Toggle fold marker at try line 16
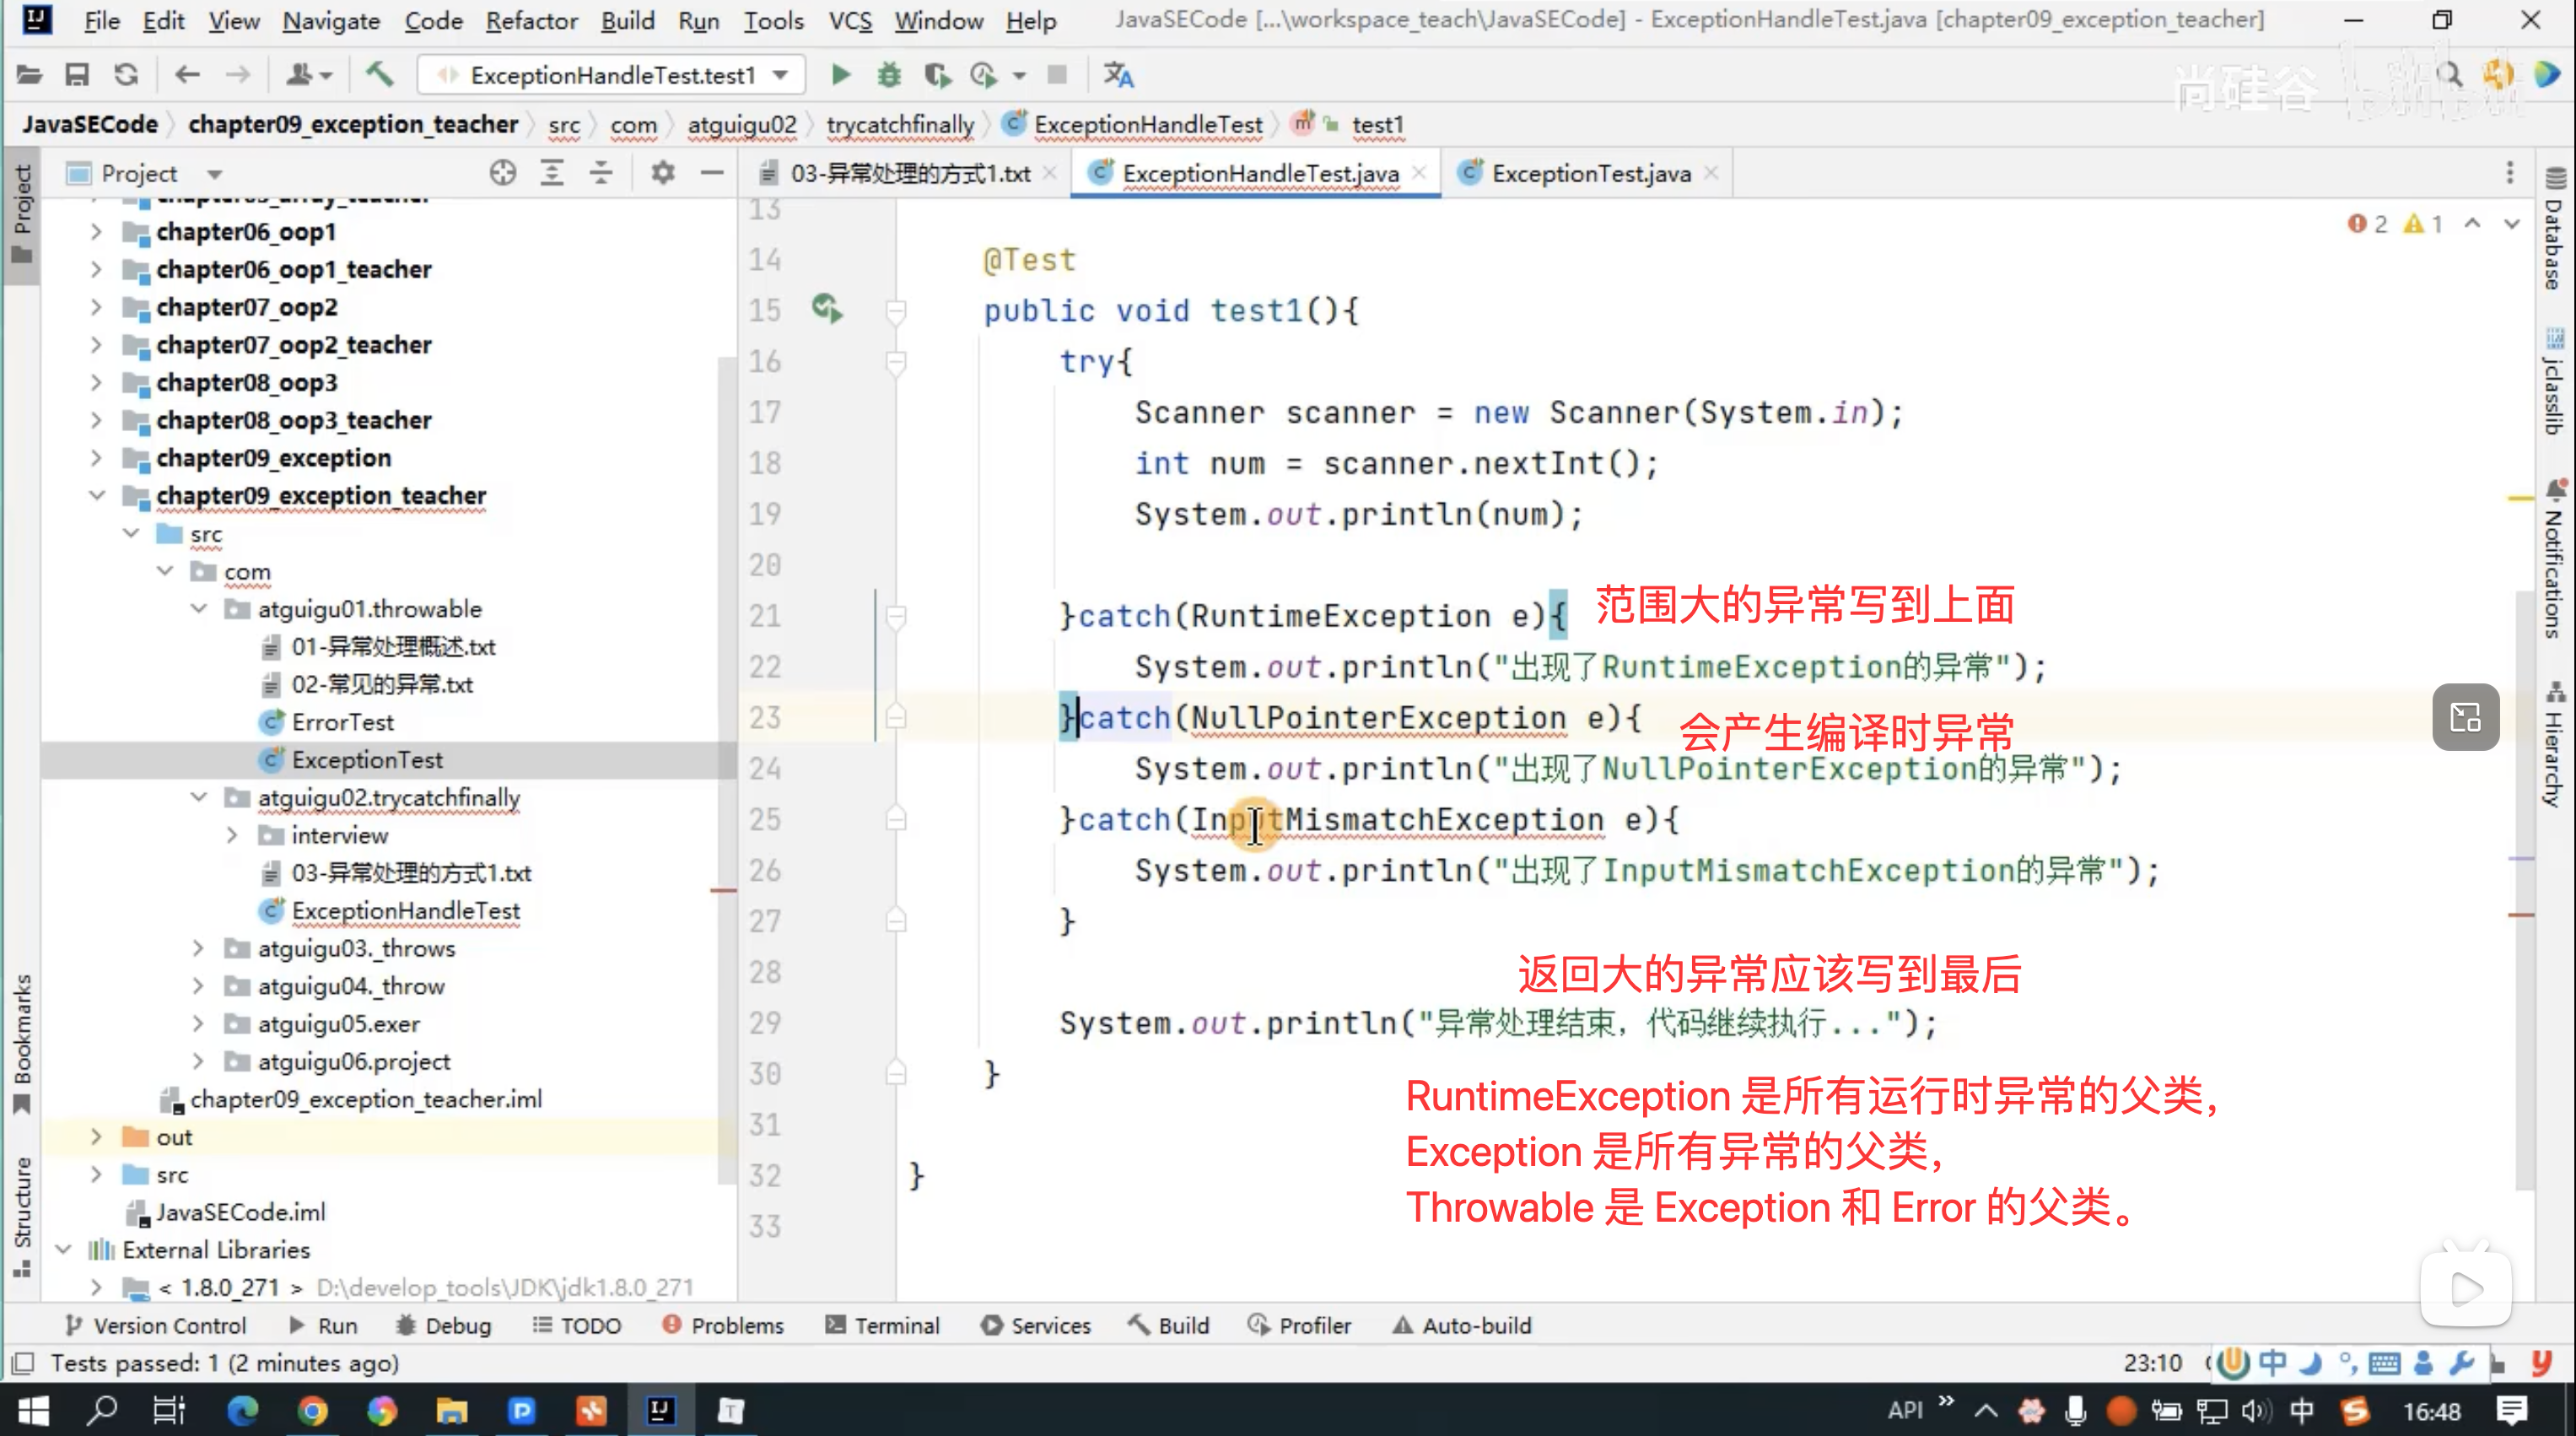The image size is (2576, 1436). pyautogui.click(x=896, y=362)
